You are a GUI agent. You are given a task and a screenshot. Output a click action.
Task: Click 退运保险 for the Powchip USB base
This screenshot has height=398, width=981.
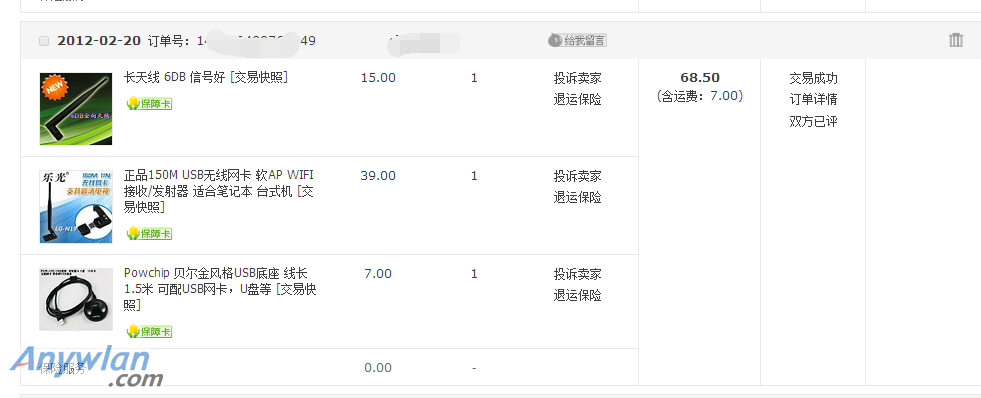(x=577, y=295)
